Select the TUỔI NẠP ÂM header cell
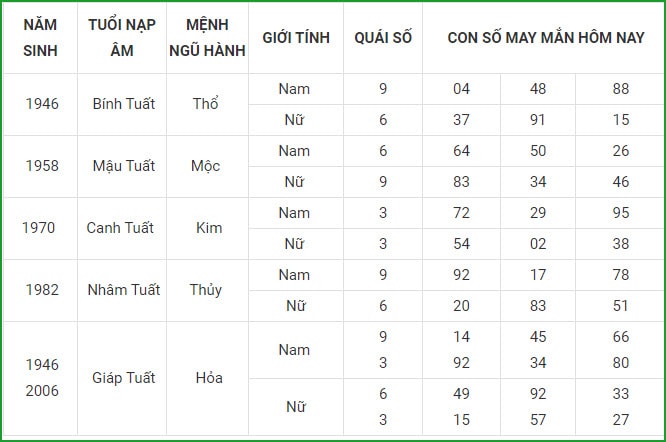Viewport: 666px width, 442px height. (122, 38)
